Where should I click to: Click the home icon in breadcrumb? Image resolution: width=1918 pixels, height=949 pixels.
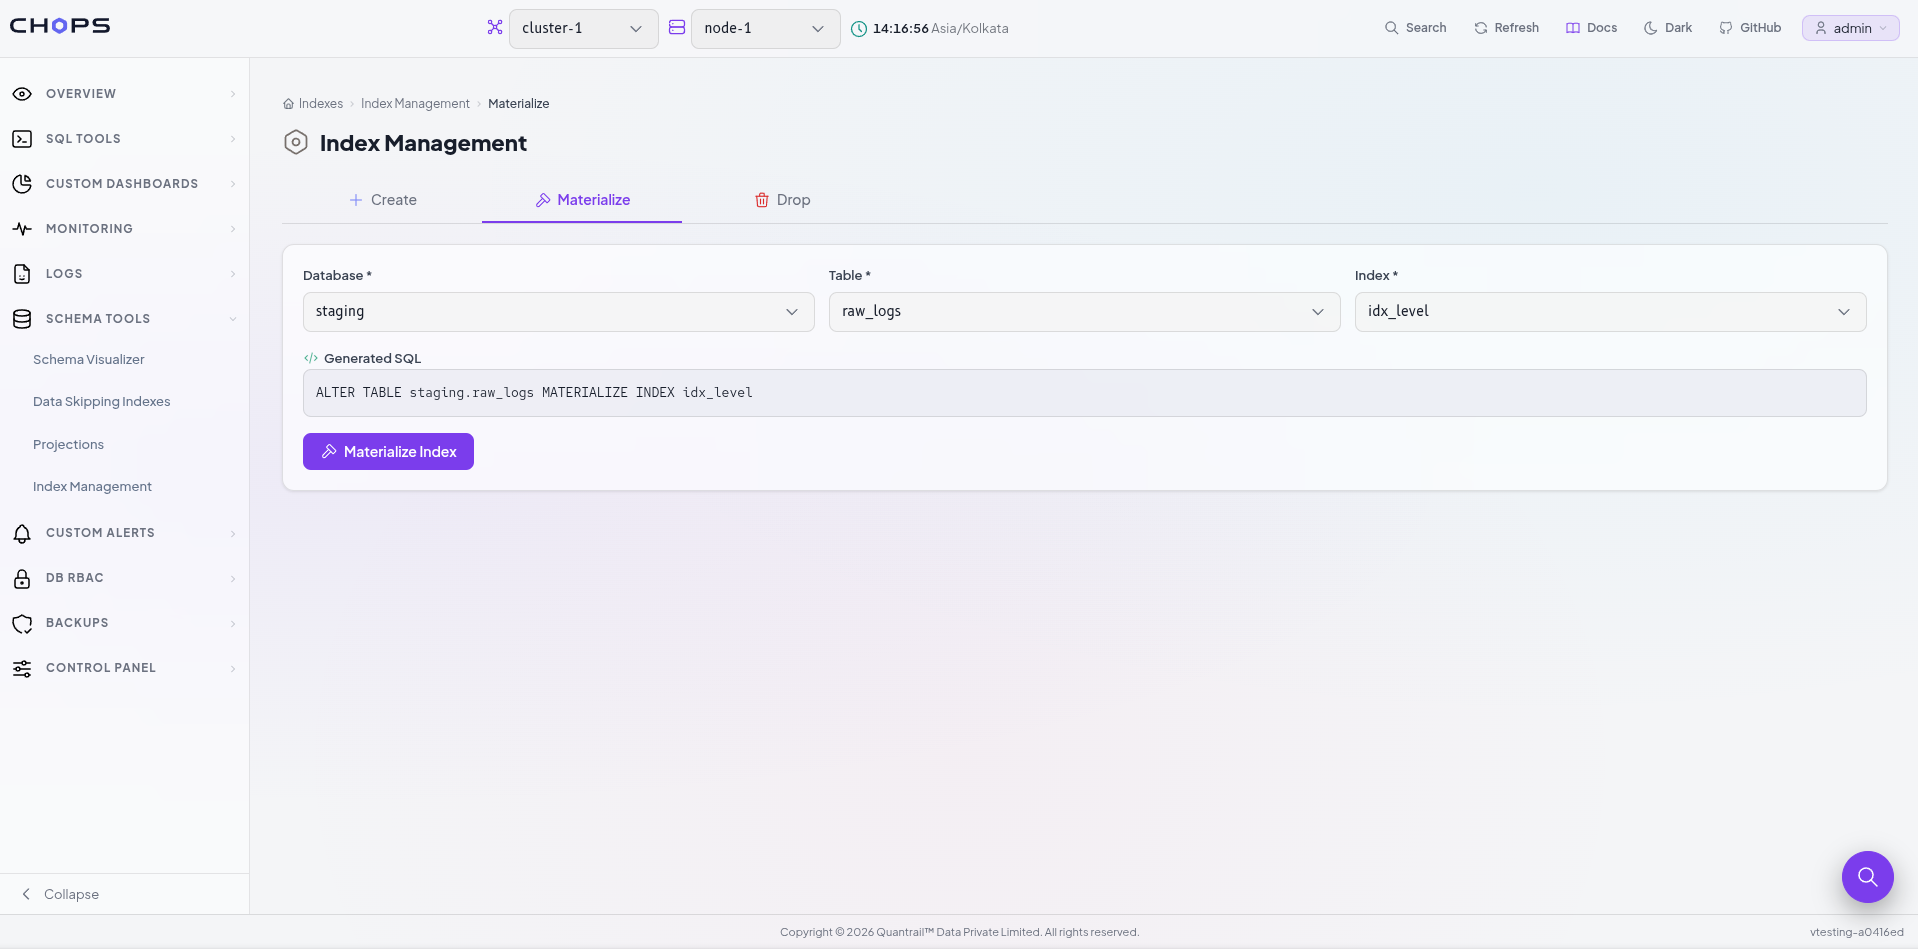pos(289,104)
